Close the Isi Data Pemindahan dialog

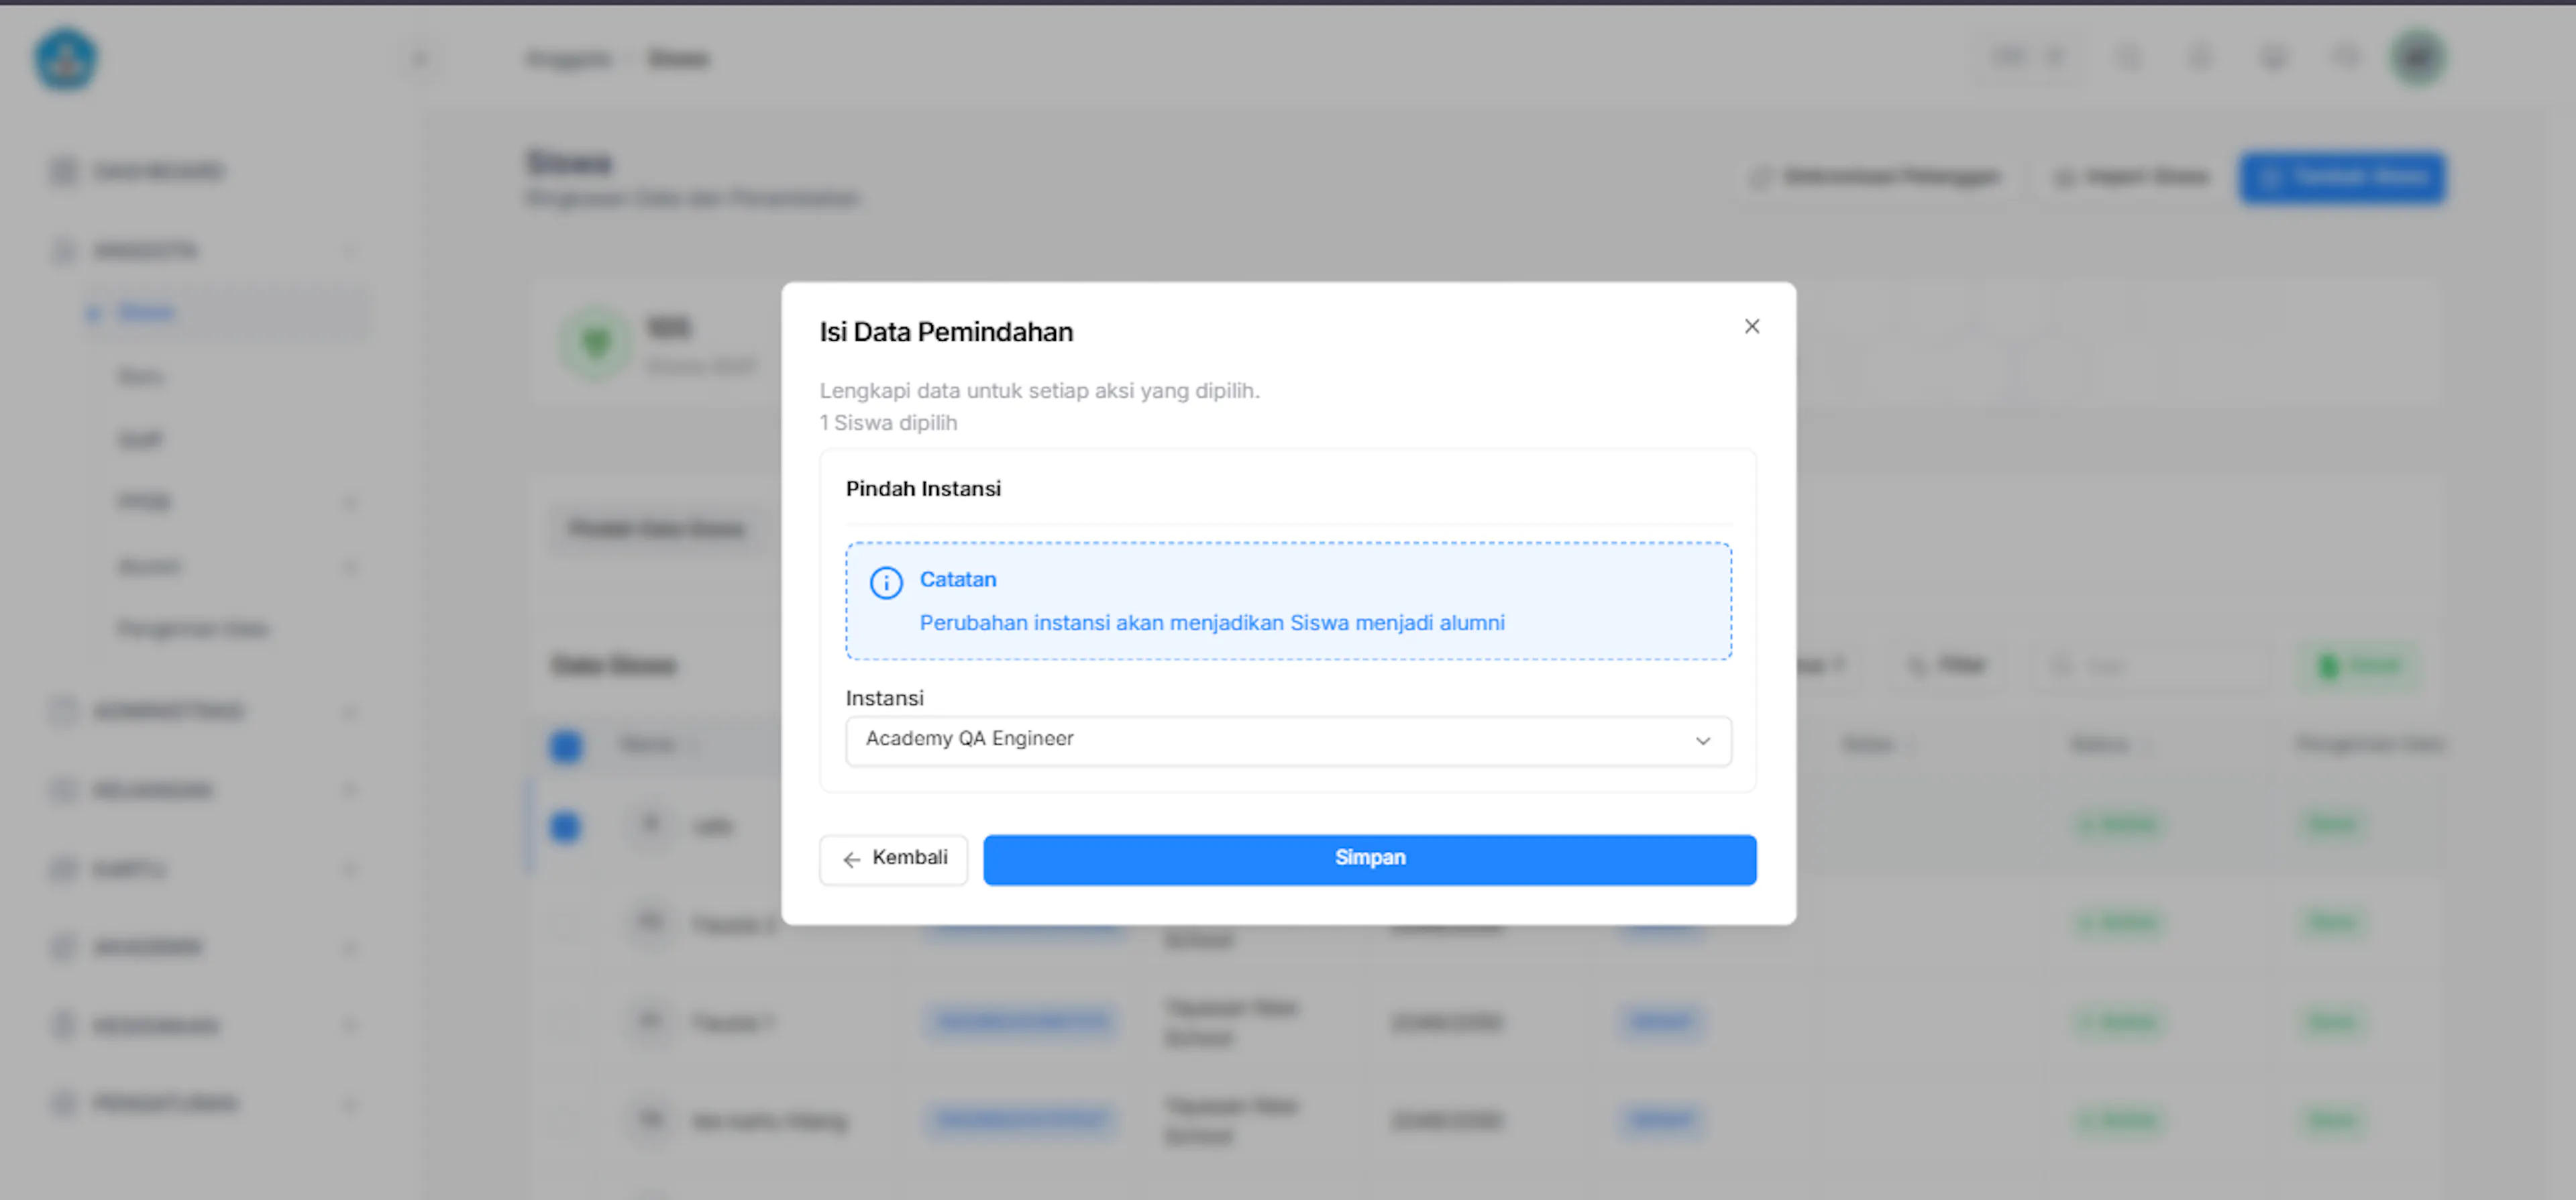1751,326
